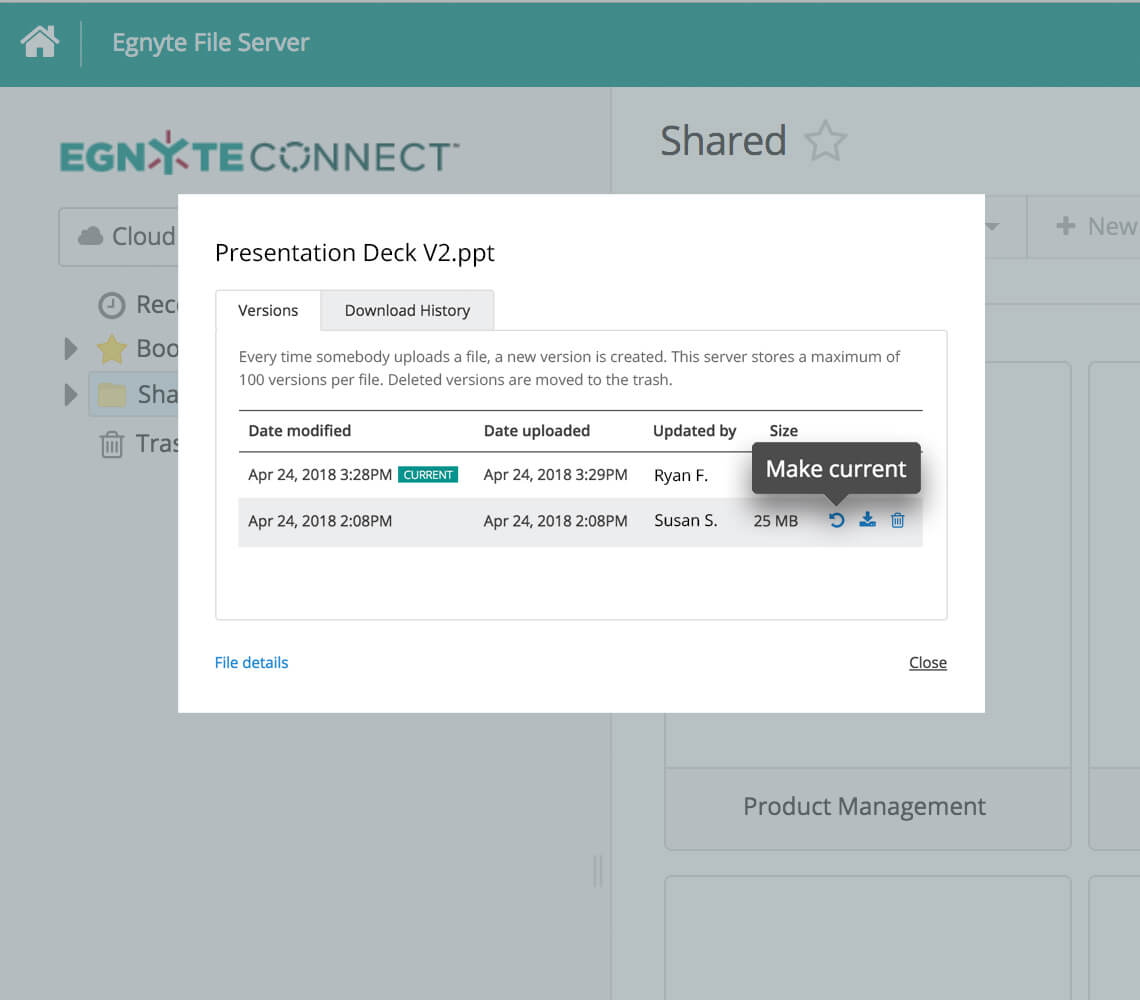Viewport: 1140px width, 1000px height.
Task: Click the Make current restore icon
Action: point(837,520)
